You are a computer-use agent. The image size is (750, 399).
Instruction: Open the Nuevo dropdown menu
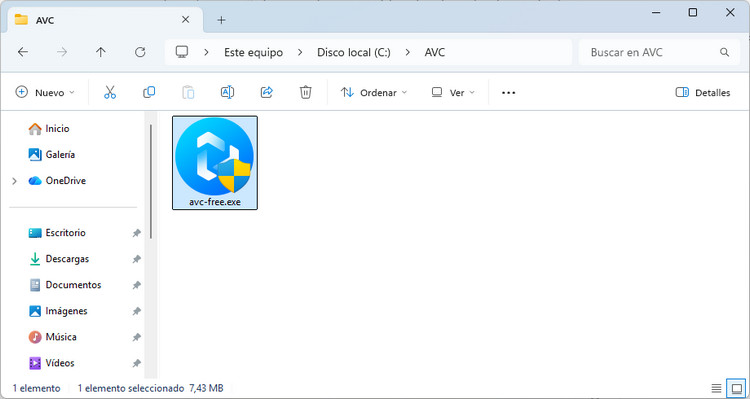coord(45,92)
